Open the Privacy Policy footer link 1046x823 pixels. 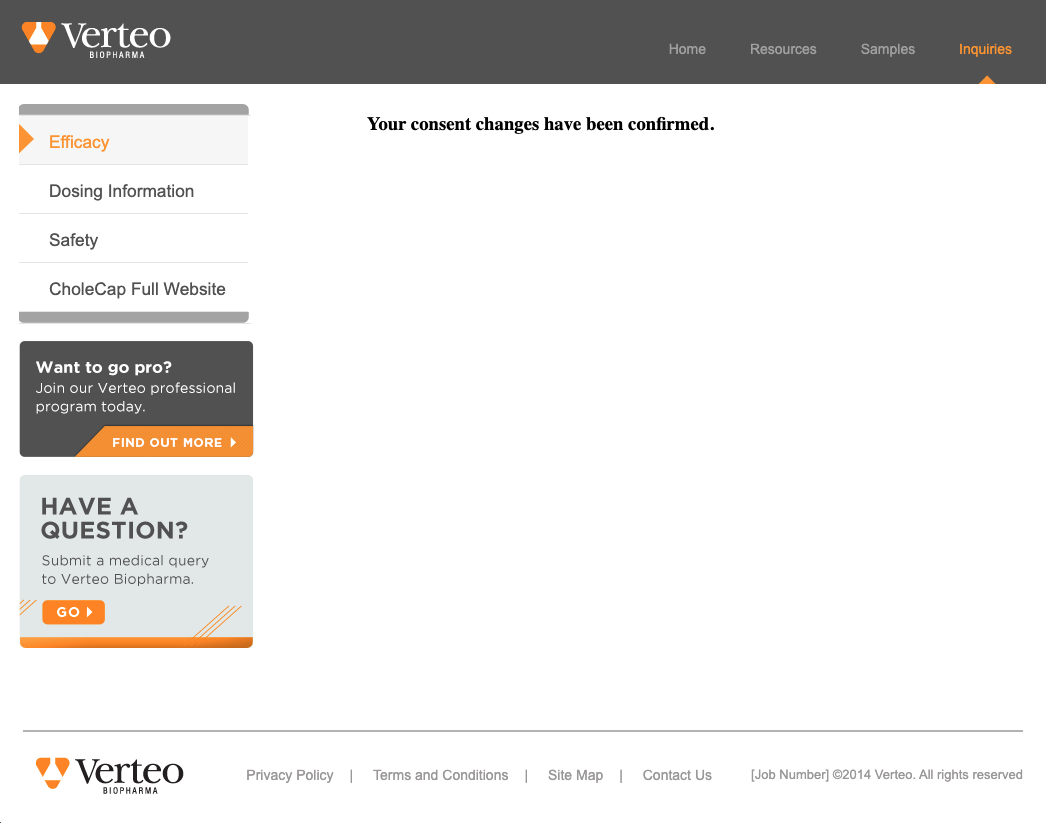(x=290, y=775)
